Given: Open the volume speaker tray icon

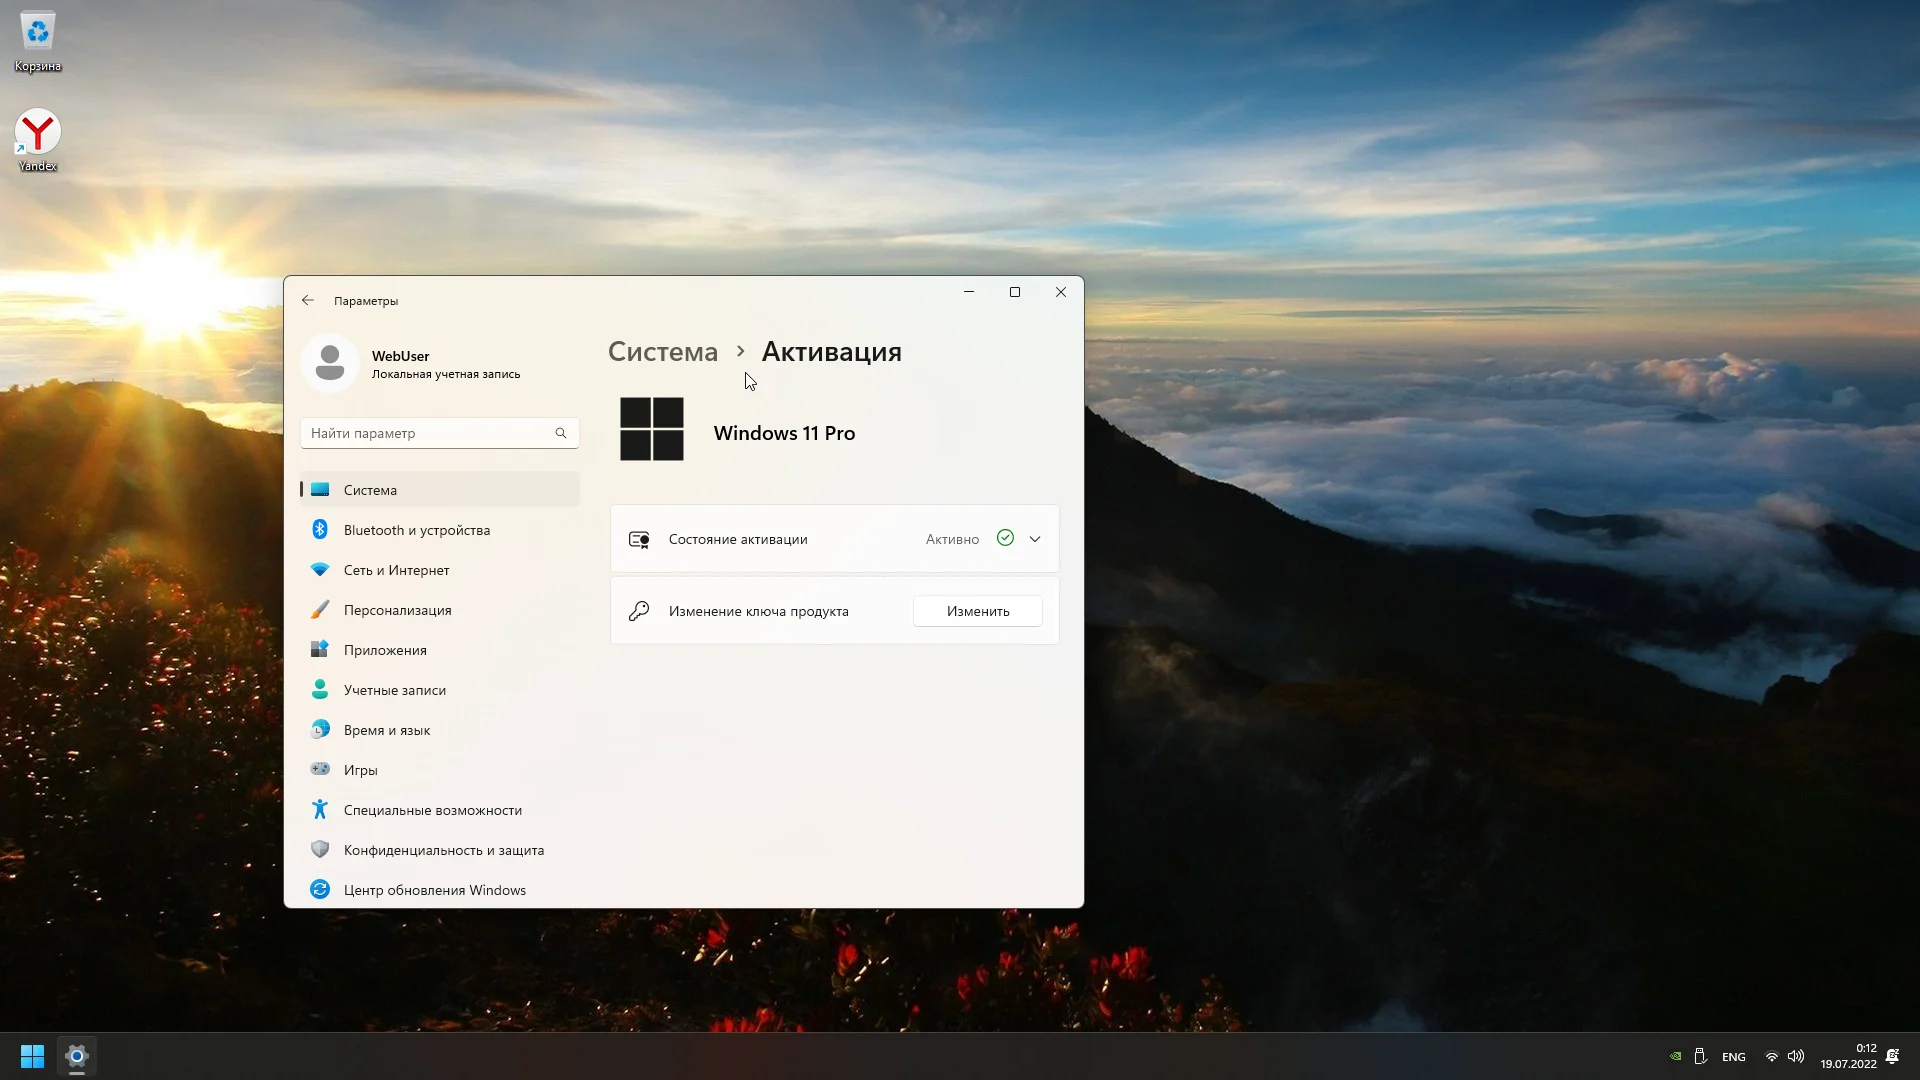Looking at the screenshot, I should (x=1796, y=1056).
